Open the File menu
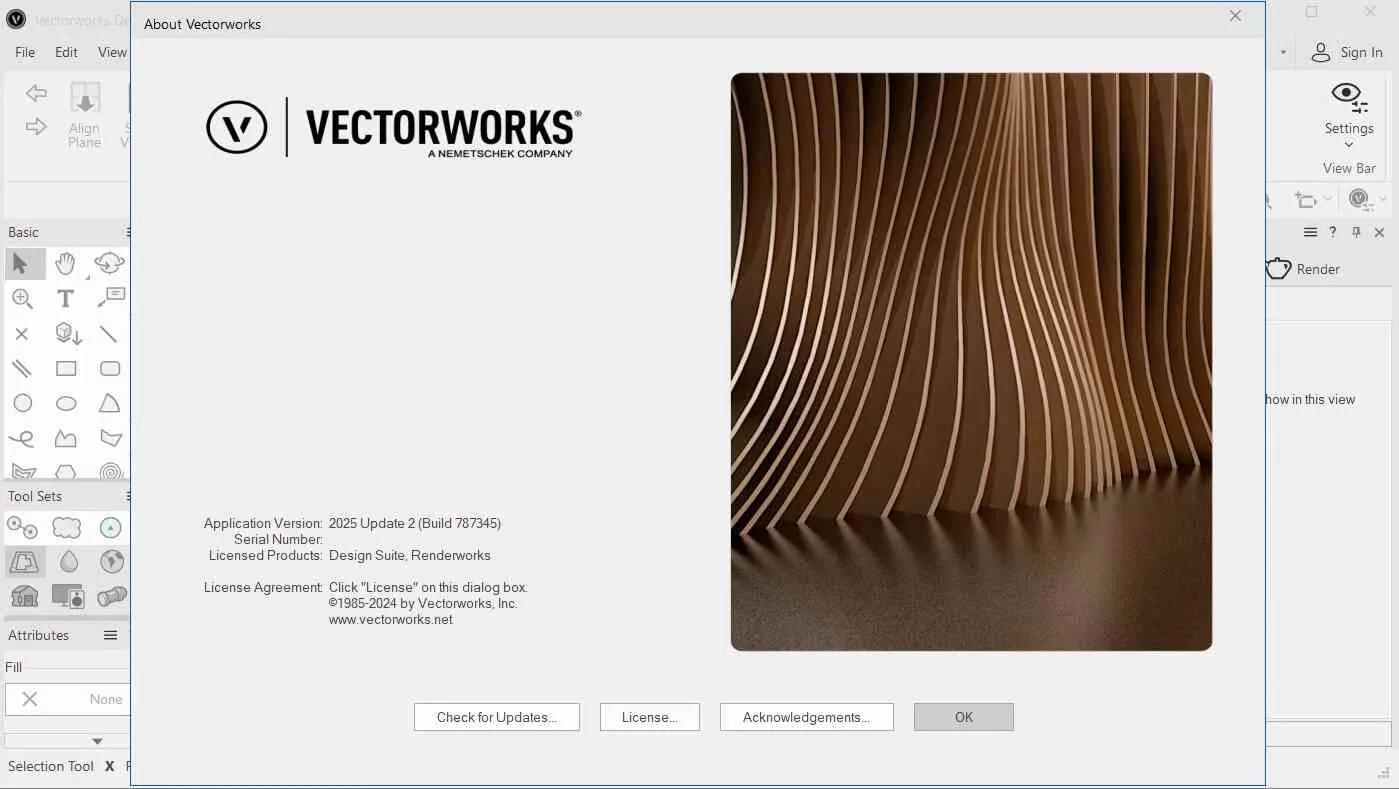 pyautogui.click(x=25, y=52)
